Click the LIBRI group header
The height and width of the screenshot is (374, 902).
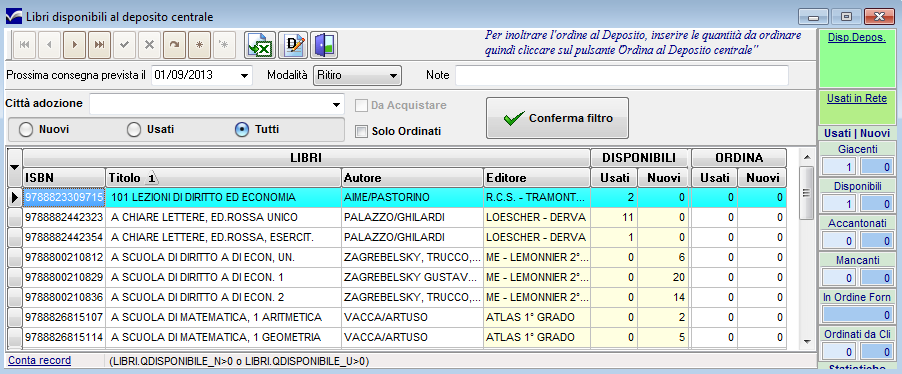306,158
